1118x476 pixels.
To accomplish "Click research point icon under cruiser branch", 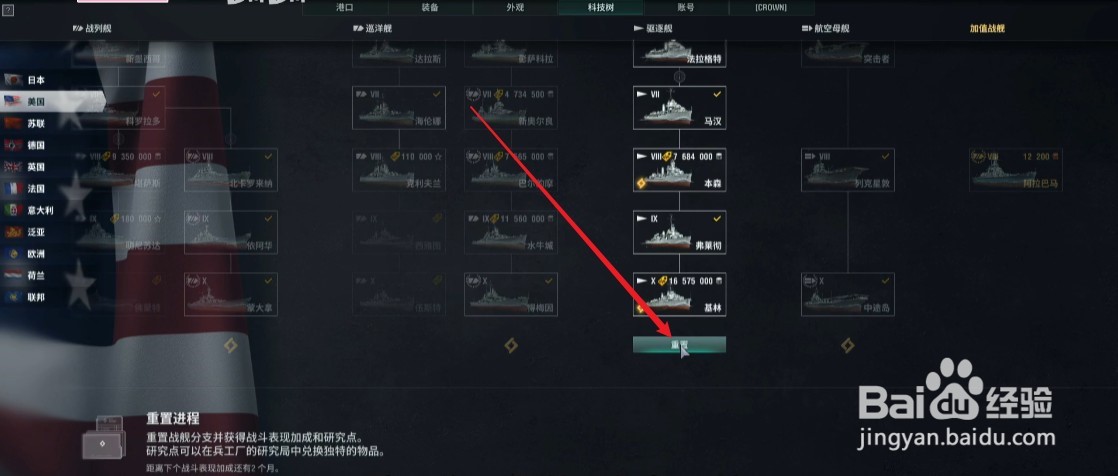I will tap(511, 346).
